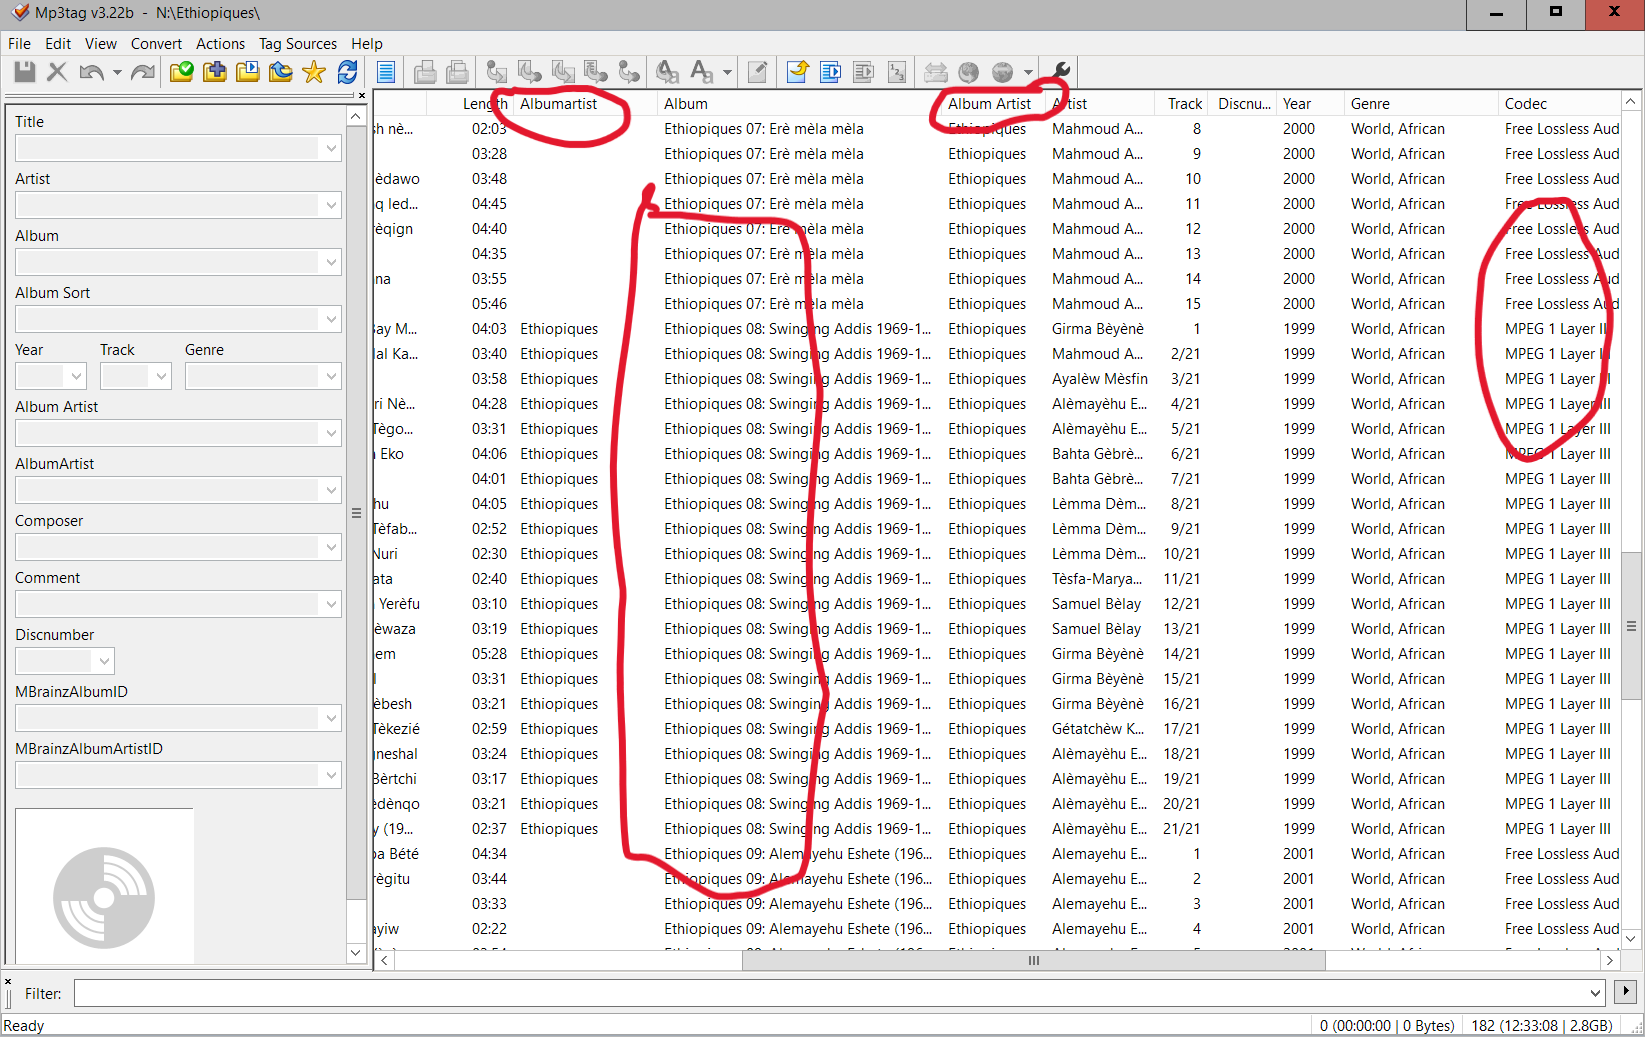The height and width of the screenshot is (1037, 1645).
Task: Open the Actions dropdown arrow
Action: [x=727, y=72]
